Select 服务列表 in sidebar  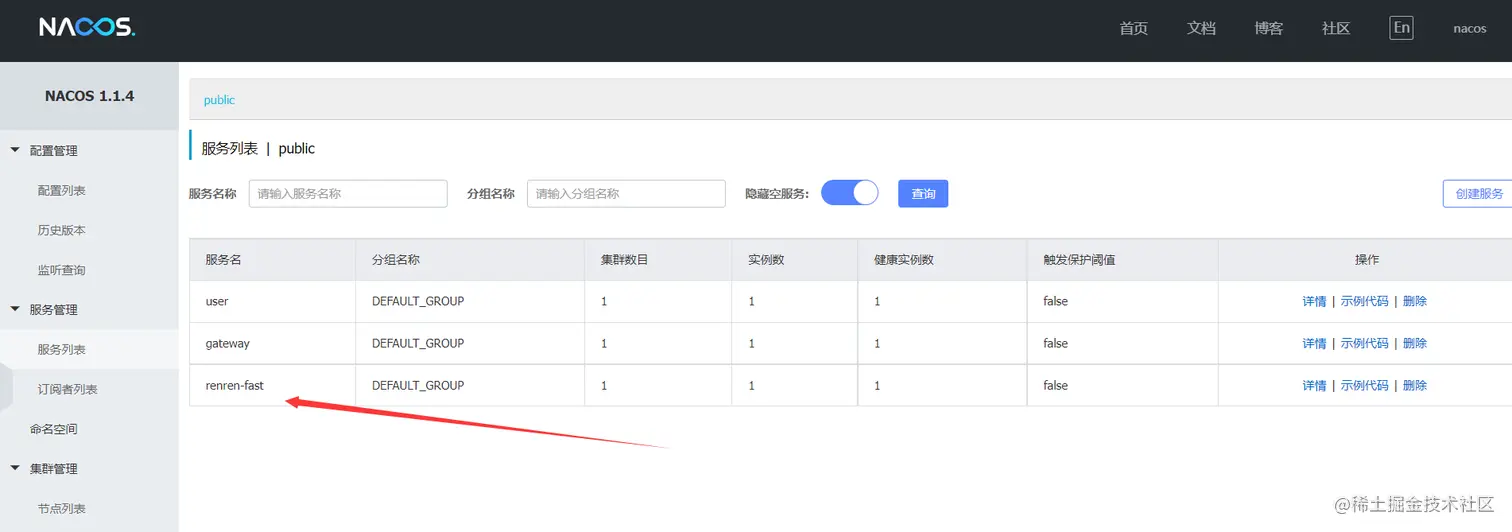coord(62,349)
